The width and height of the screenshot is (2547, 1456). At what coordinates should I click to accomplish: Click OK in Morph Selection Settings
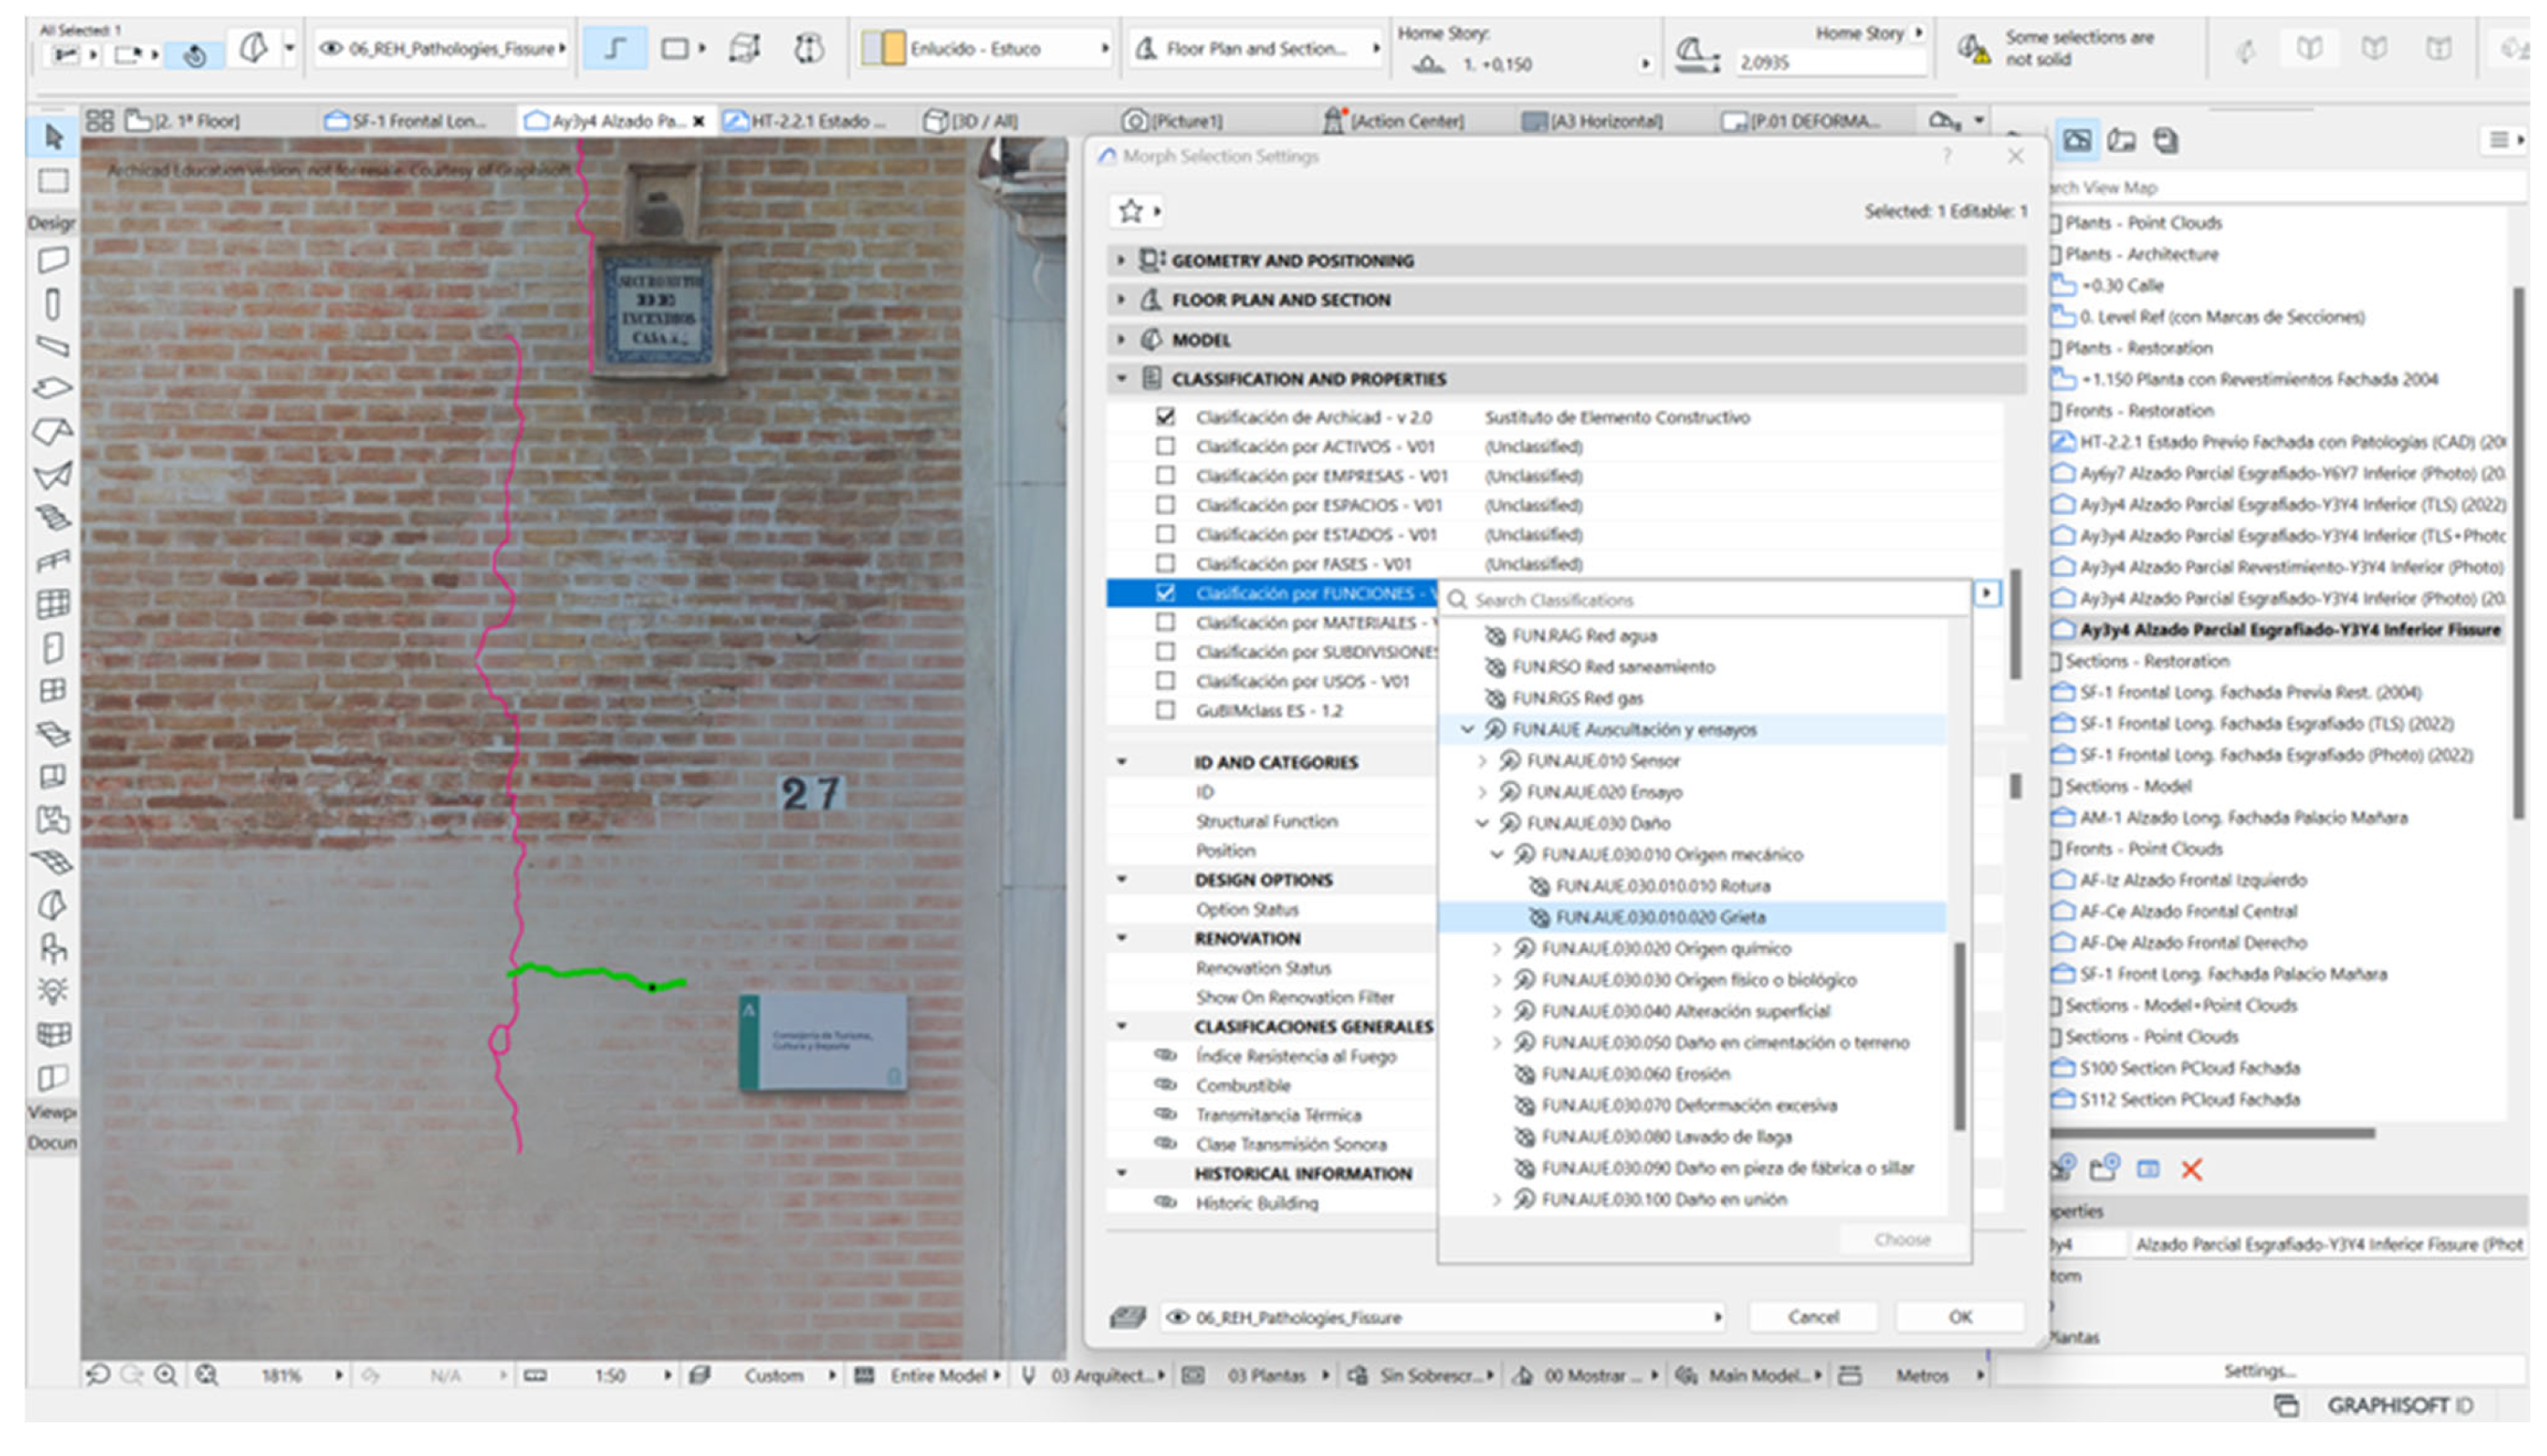point(1960,1317)
